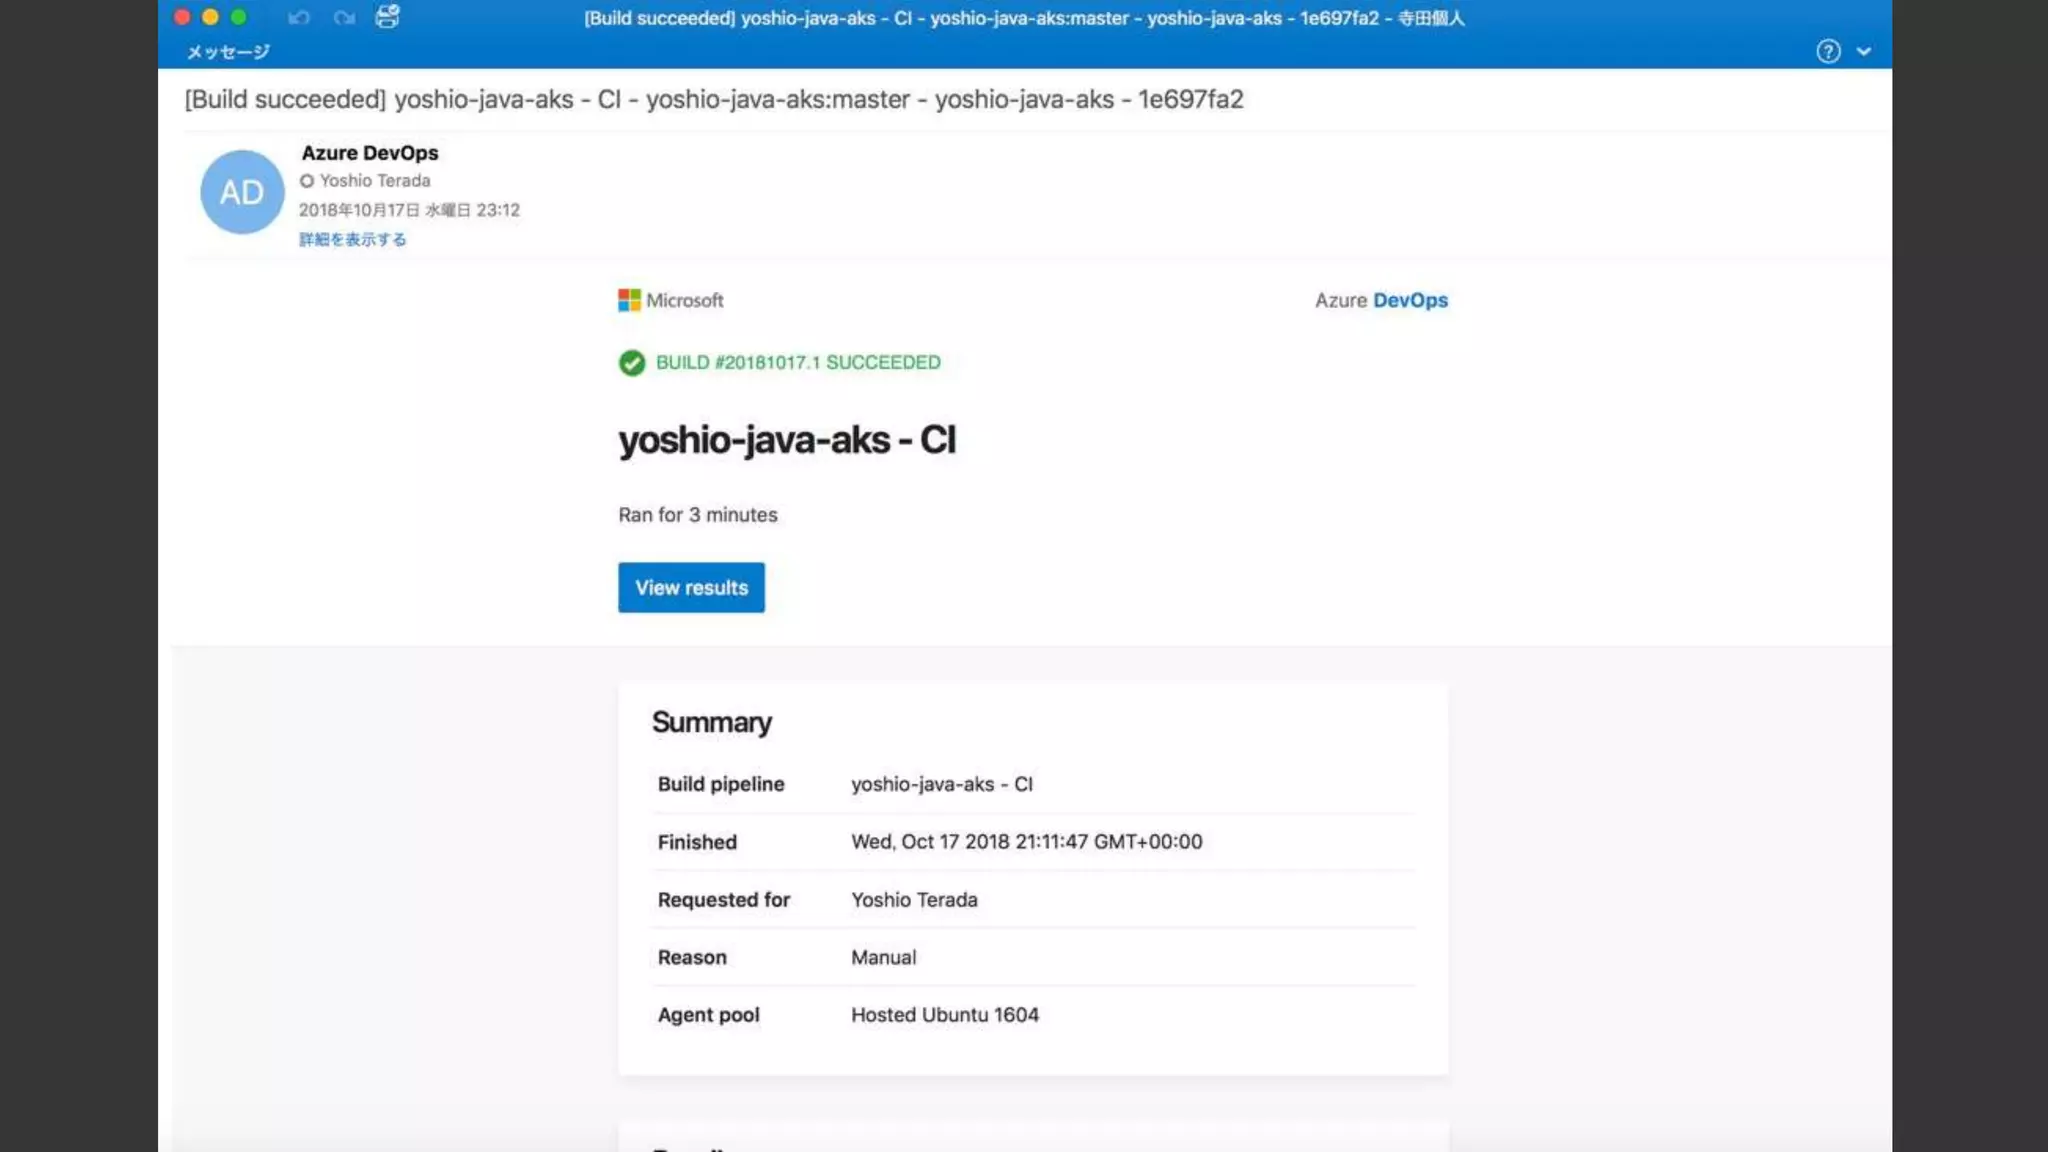Open the Help question mark icon
This screenshot has width=2048, height=1152.
coord(1828,51)
